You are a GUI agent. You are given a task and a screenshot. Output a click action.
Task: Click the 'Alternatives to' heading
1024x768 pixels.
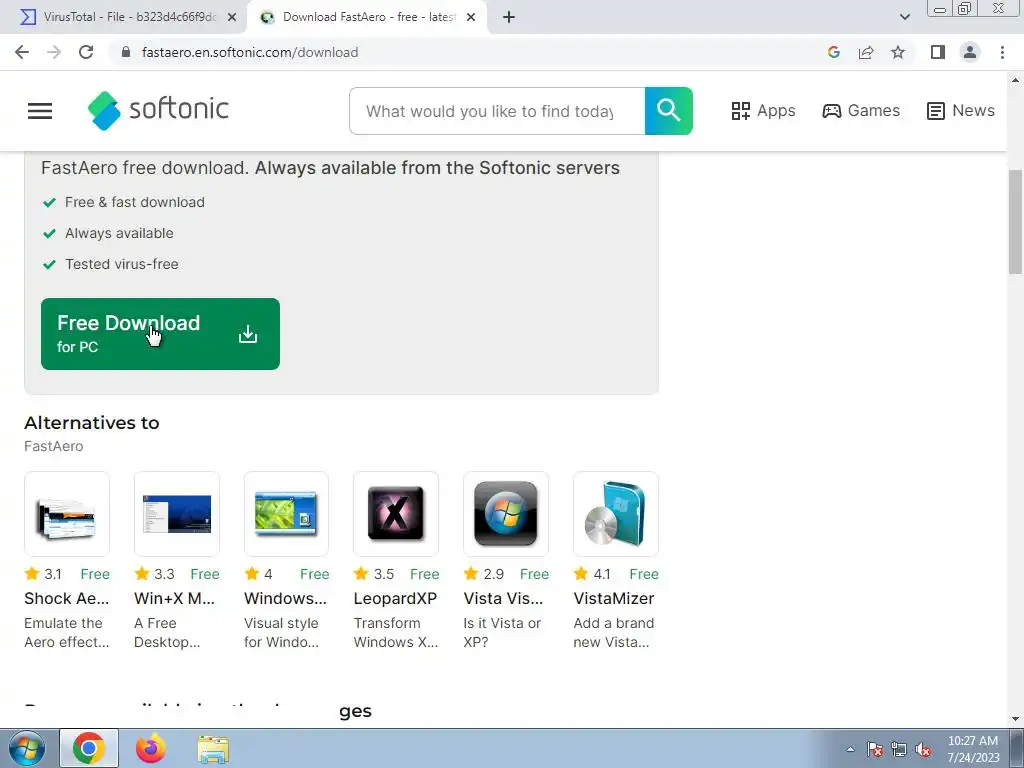coord(91,423)
